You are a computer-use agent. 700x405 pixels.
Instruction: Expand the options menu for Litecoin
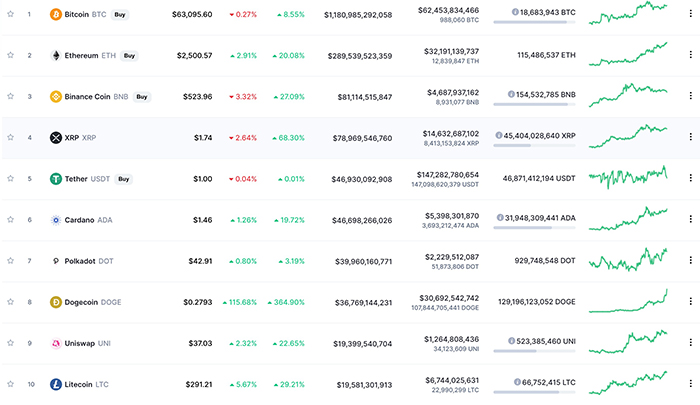point(690,384)
